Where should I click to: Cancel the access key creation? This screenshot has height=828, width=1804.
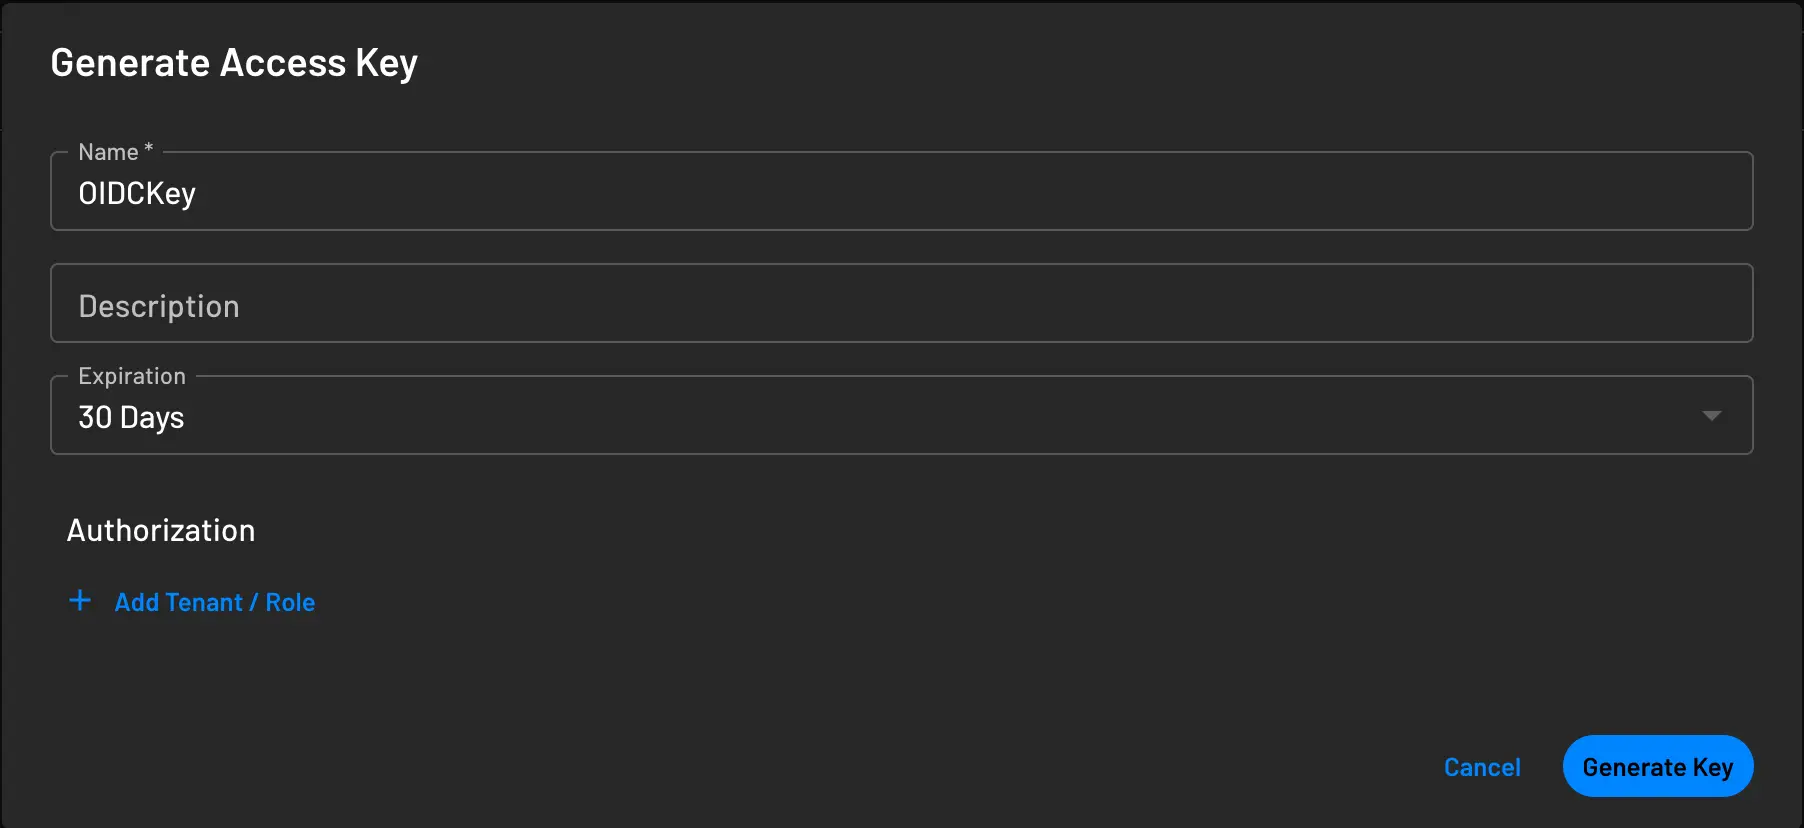(x=1482, y=766)
